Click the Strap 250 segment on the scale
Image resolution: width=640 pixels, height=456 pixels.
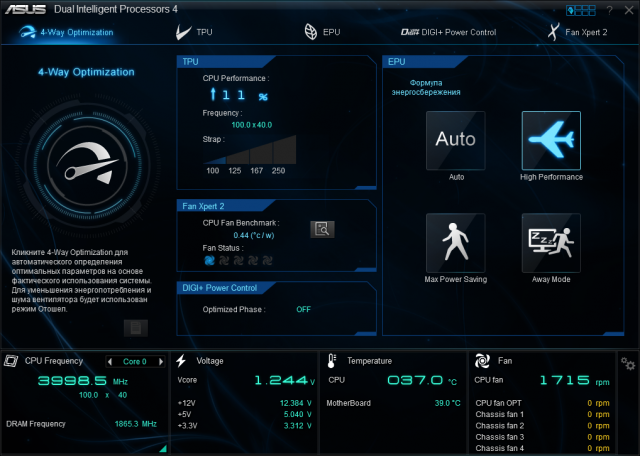click(x=284, y=150)
